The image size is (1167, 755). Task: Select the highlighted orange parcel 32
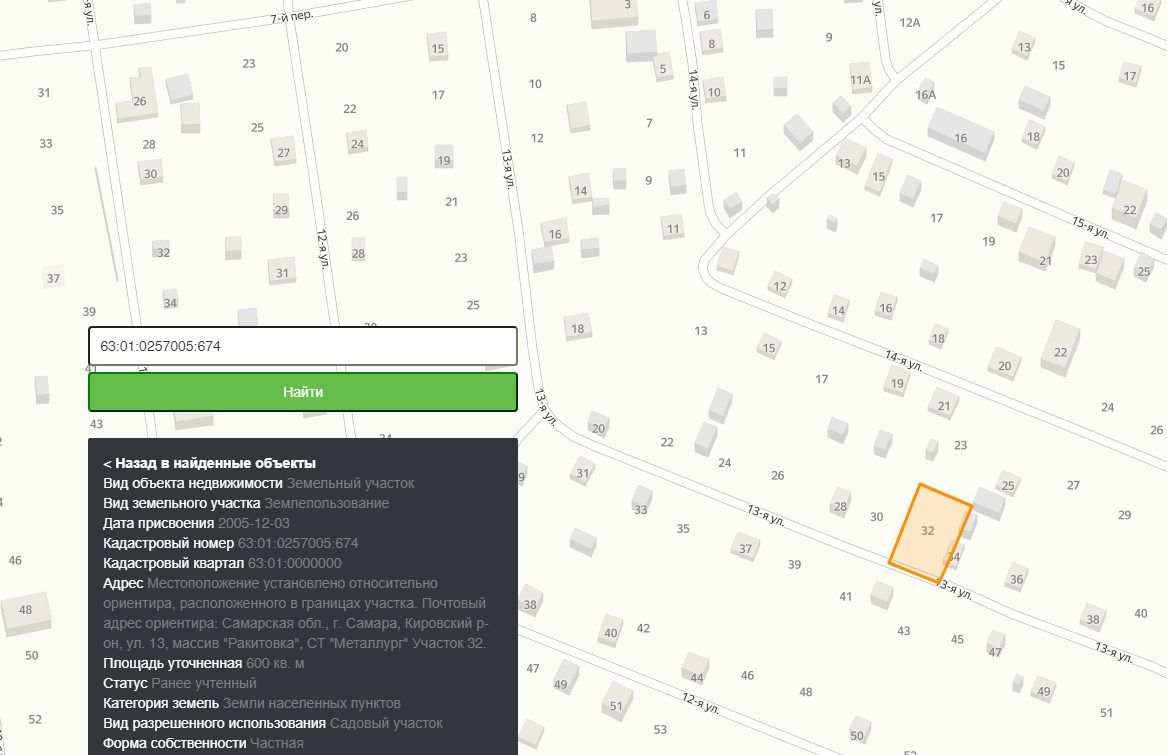point(930,532)
